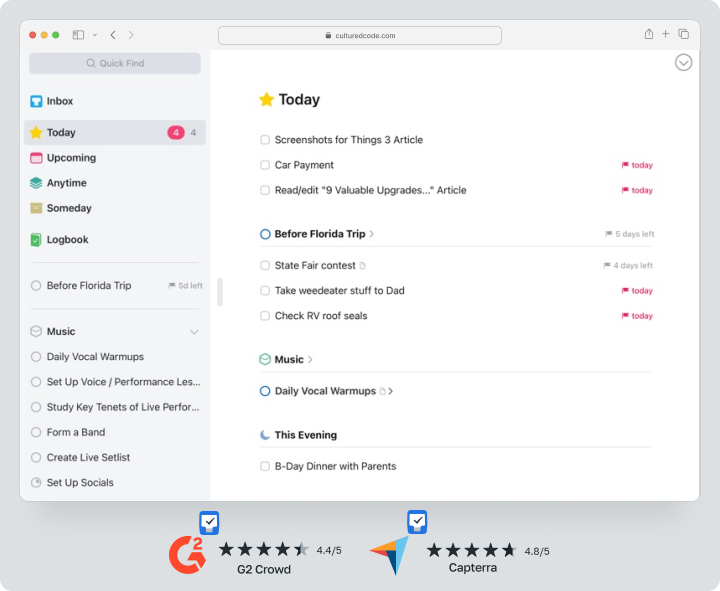Screen dimensions: 720x591
Task: Open the Music heading chevron in main list
Action: [x=310, y=360]
